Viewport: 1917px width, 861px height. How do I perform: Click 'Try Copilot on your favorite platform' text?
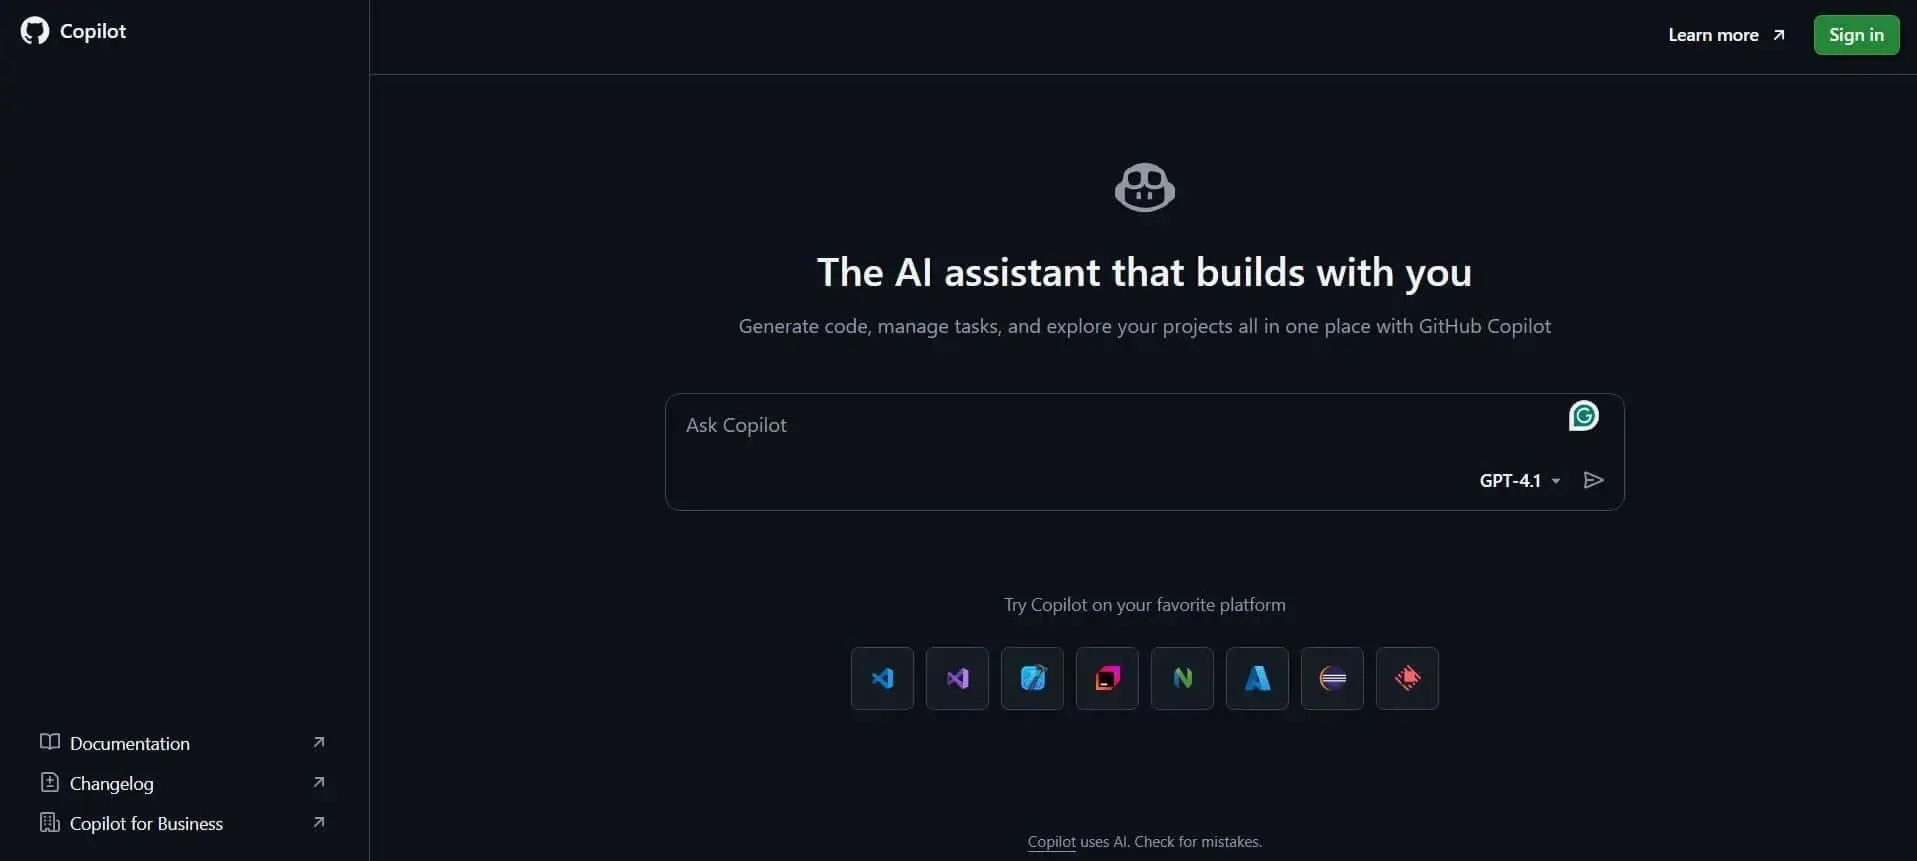pos(1145,605)
